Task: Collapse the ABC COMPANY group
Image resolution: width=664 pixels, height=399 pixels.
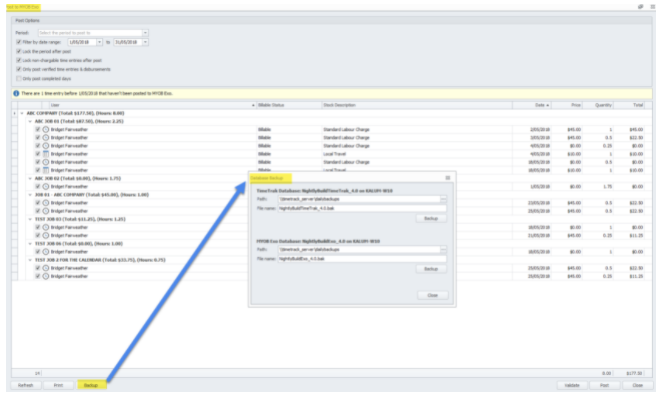Action: pos(22,113)
